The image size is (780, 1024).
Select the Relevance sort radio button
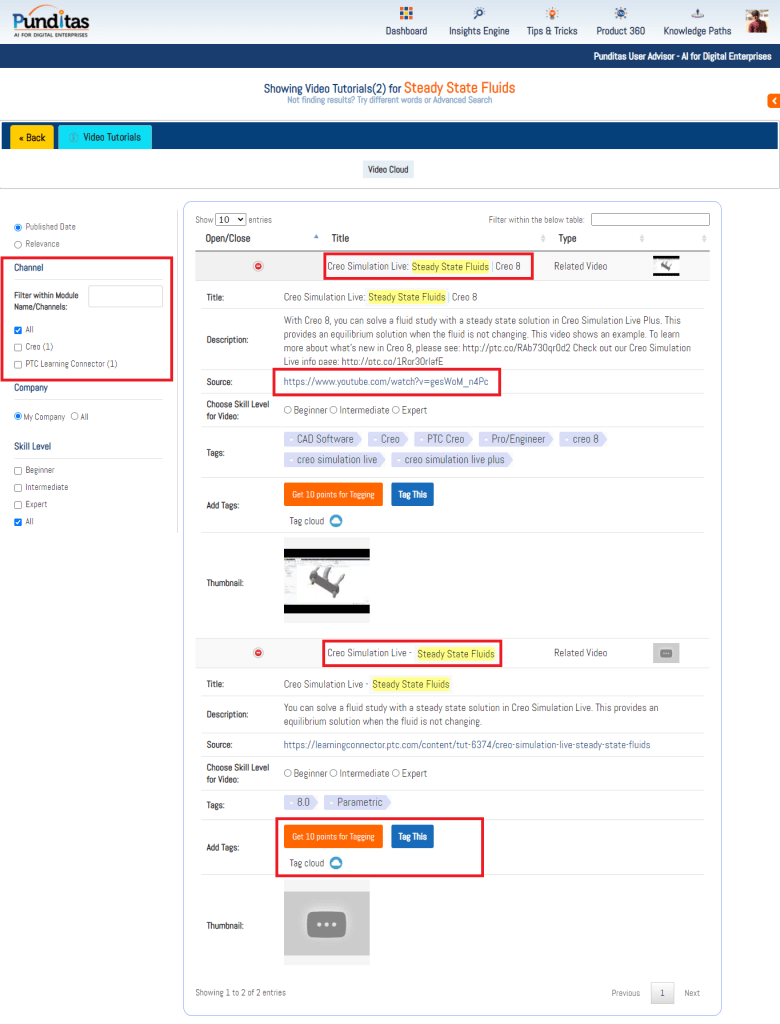(x=18, y=244)
